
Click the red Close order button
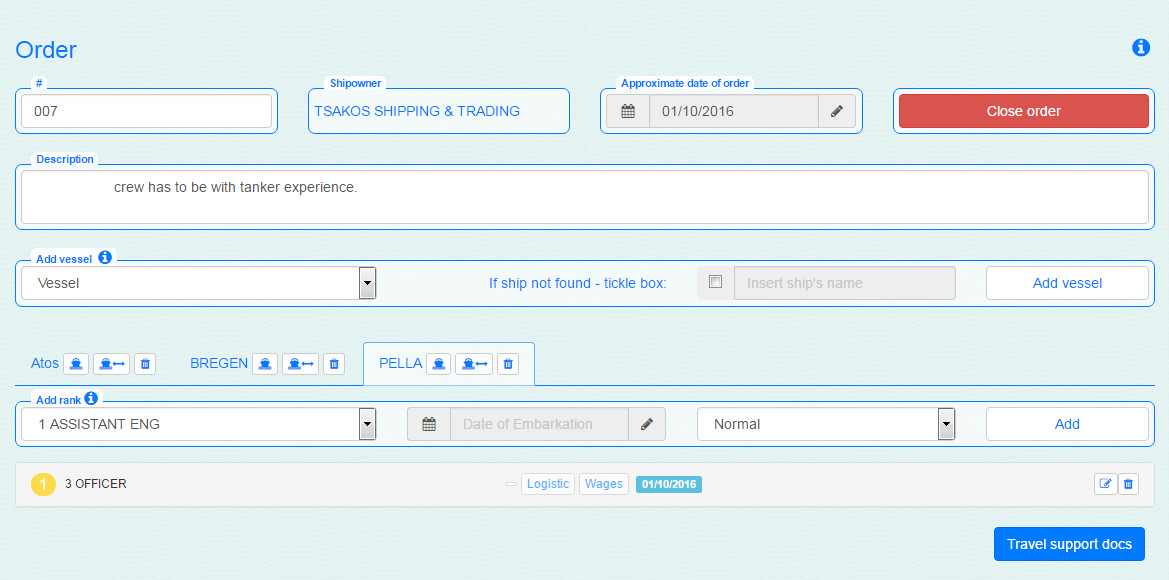1024,111
